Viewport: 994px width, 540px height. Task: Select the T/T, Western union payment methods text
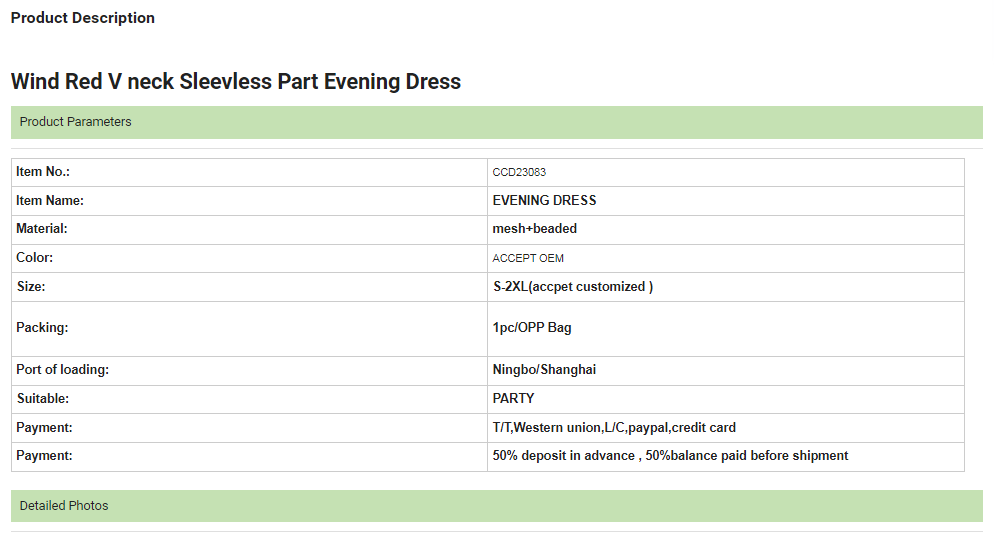[614, 428]
